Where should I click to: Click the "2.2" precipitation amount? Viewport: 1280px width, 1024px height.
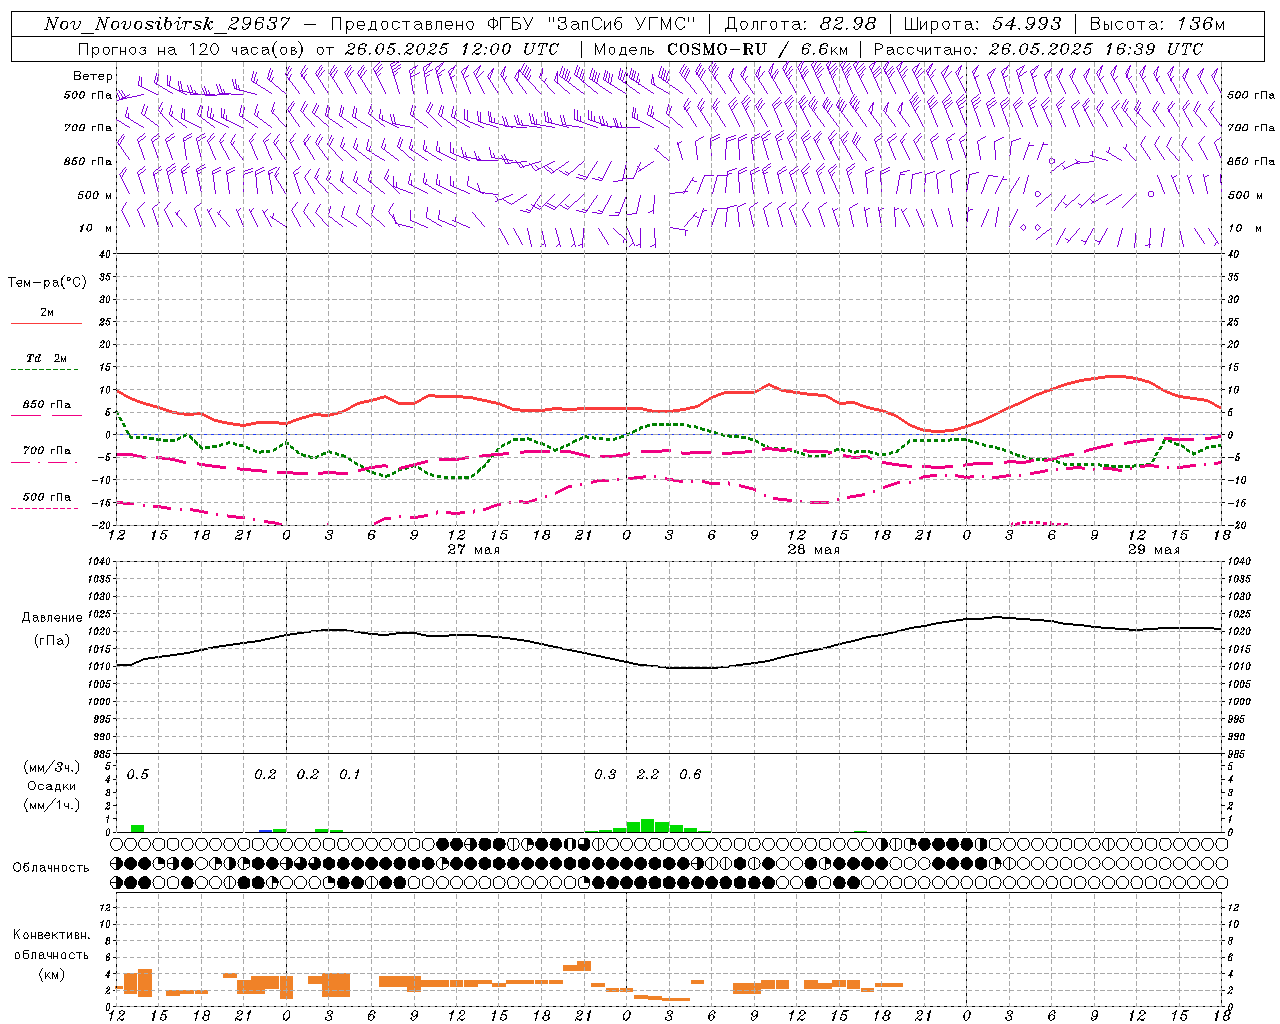point(648,775)
